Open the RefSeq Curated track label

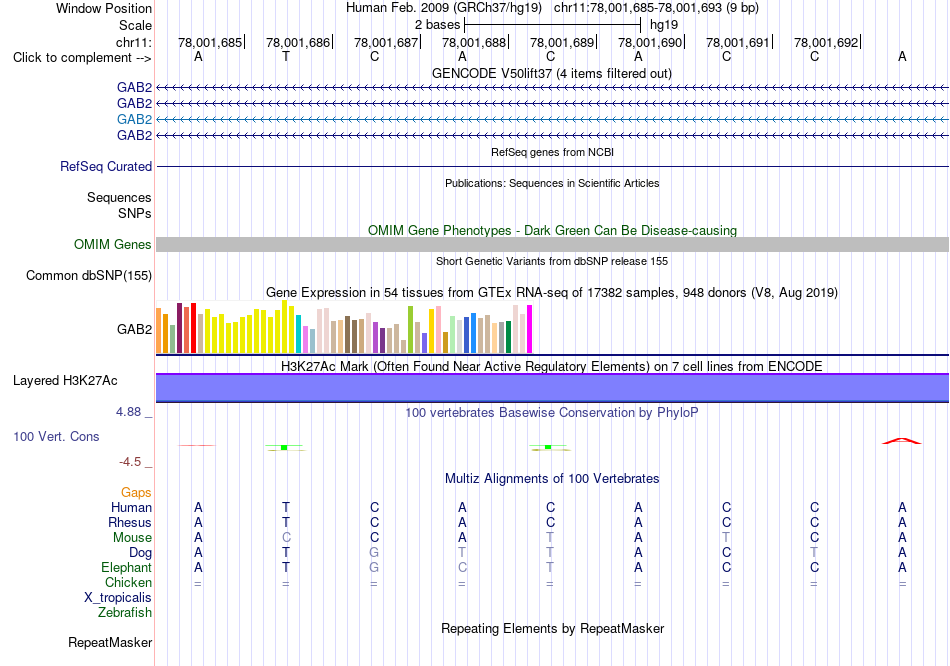click(x=105, y=167)
